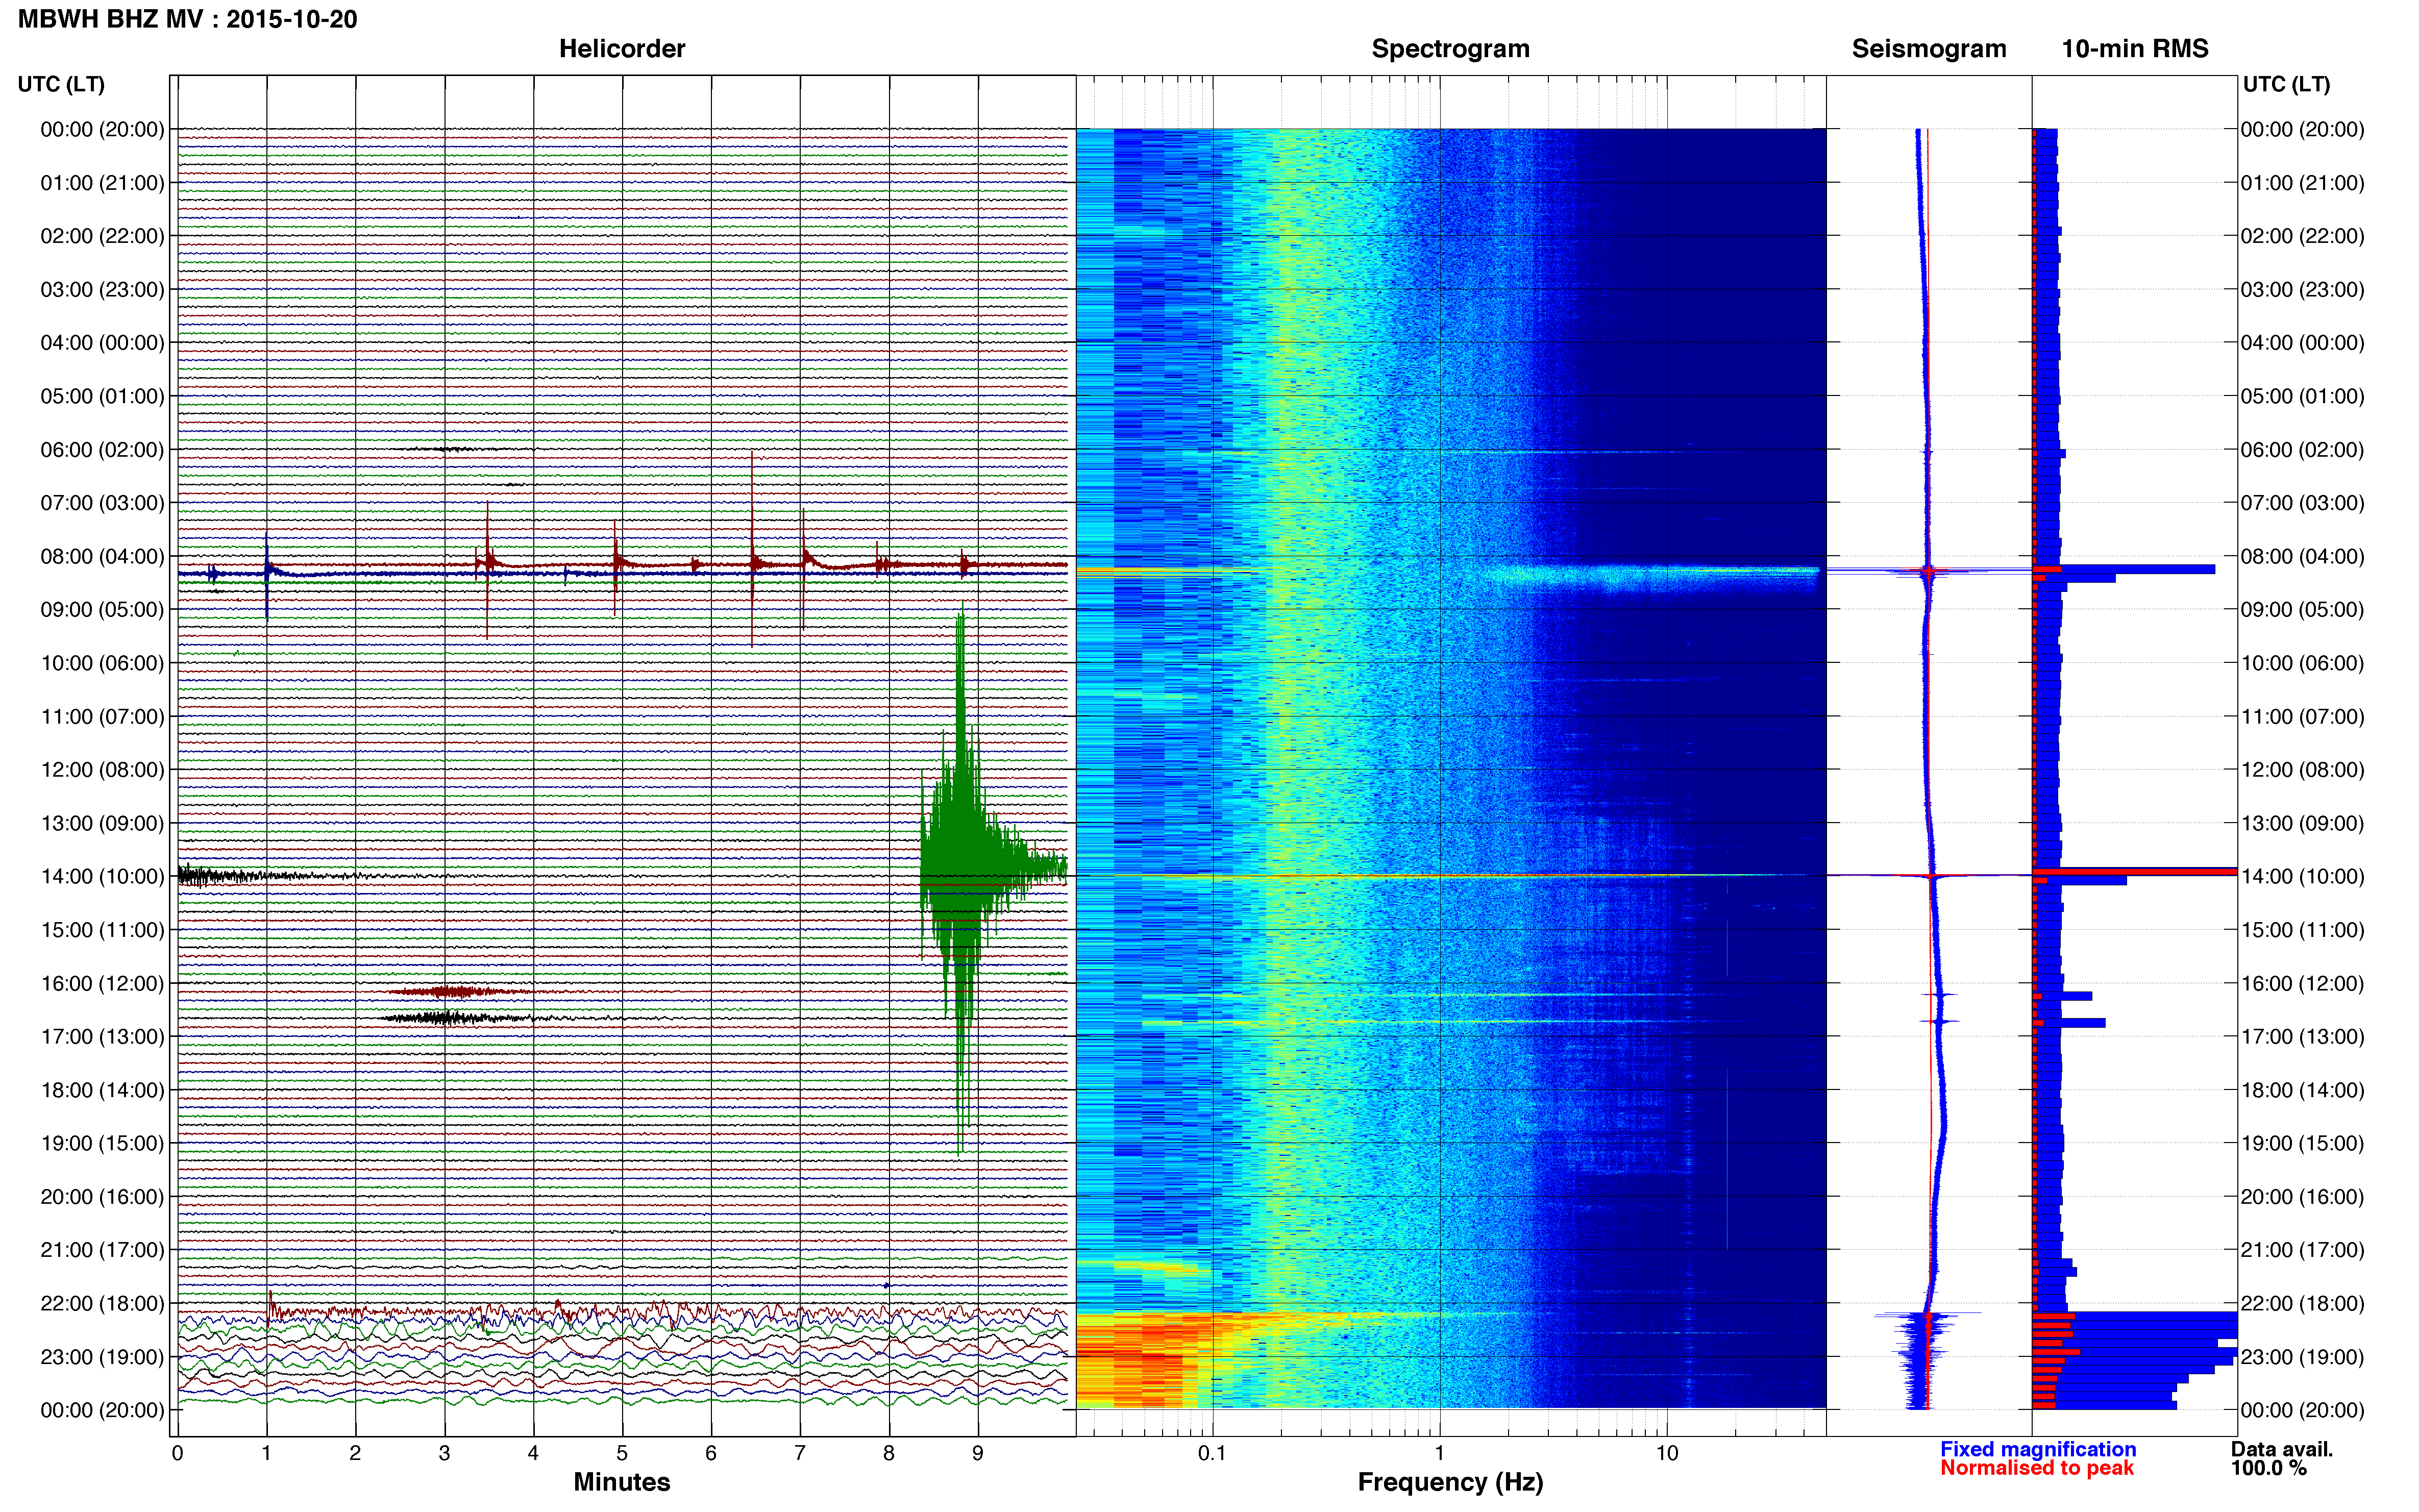Click the "100.0 %" data availability value
The width and height of the screenshot is (2419, 1512).
click(2269, 1468)
